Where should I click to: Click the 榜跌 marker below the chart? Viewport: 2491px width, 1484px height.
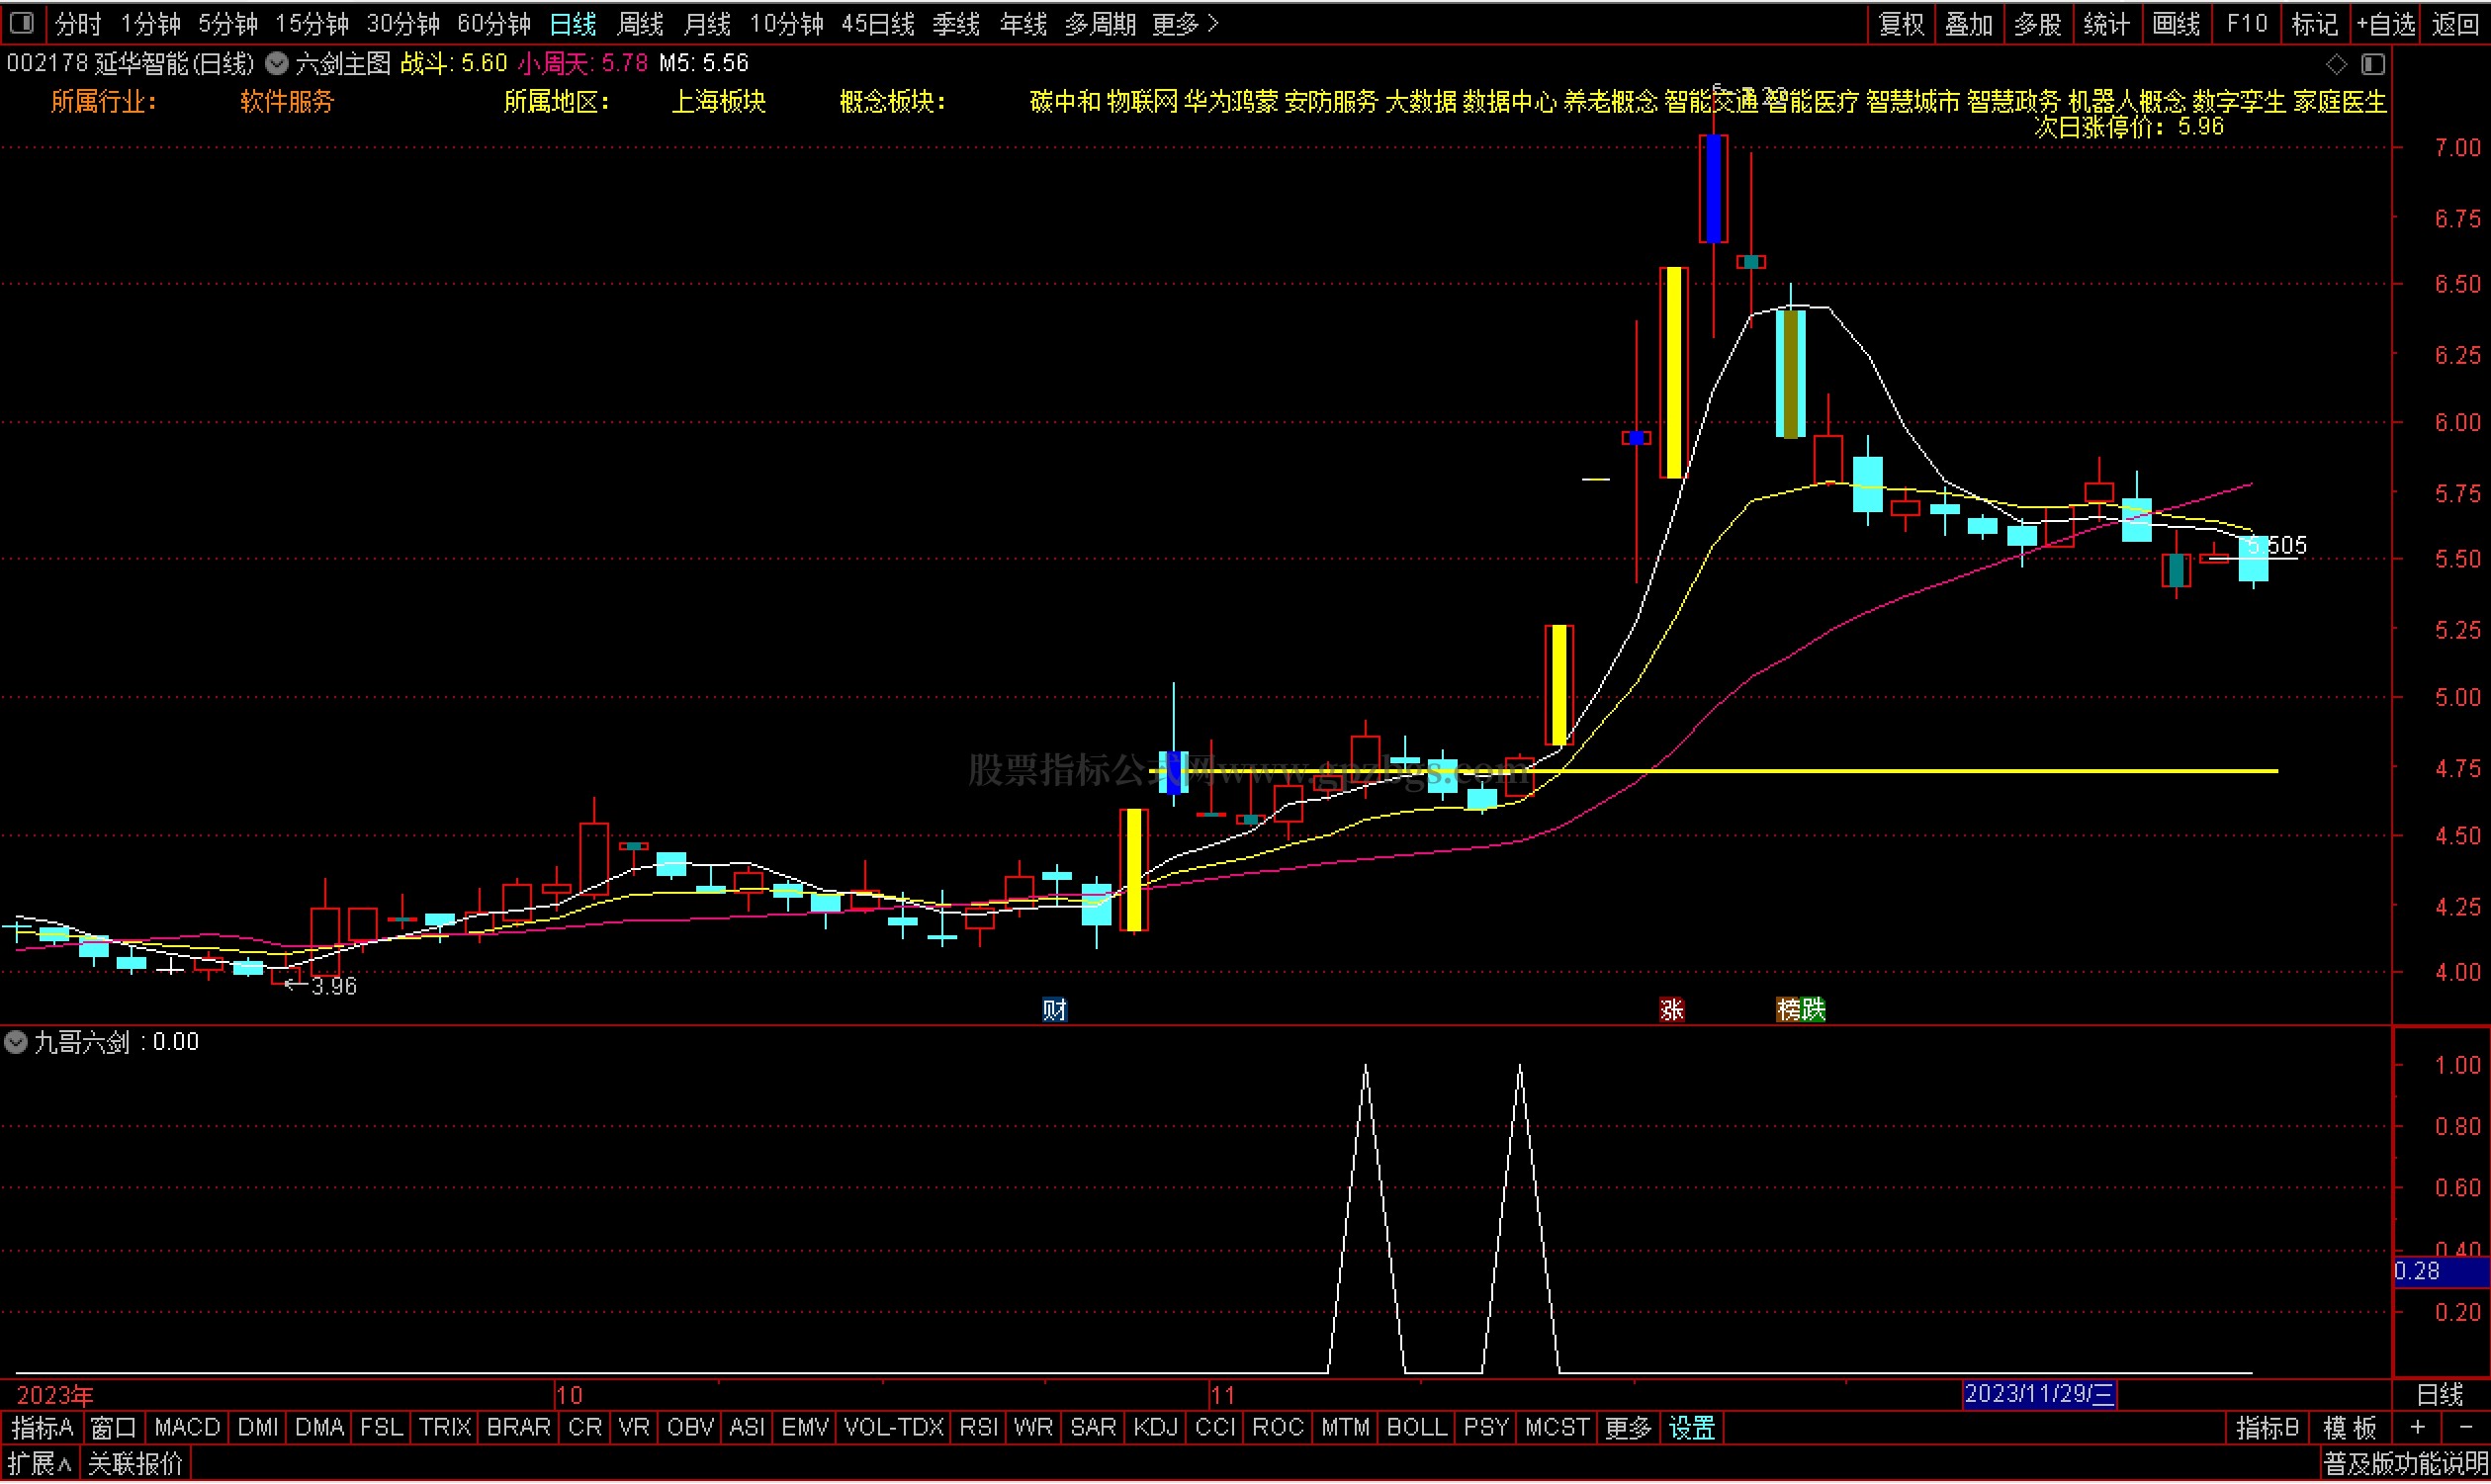pyautogui.click(x=1800, y=1010)
